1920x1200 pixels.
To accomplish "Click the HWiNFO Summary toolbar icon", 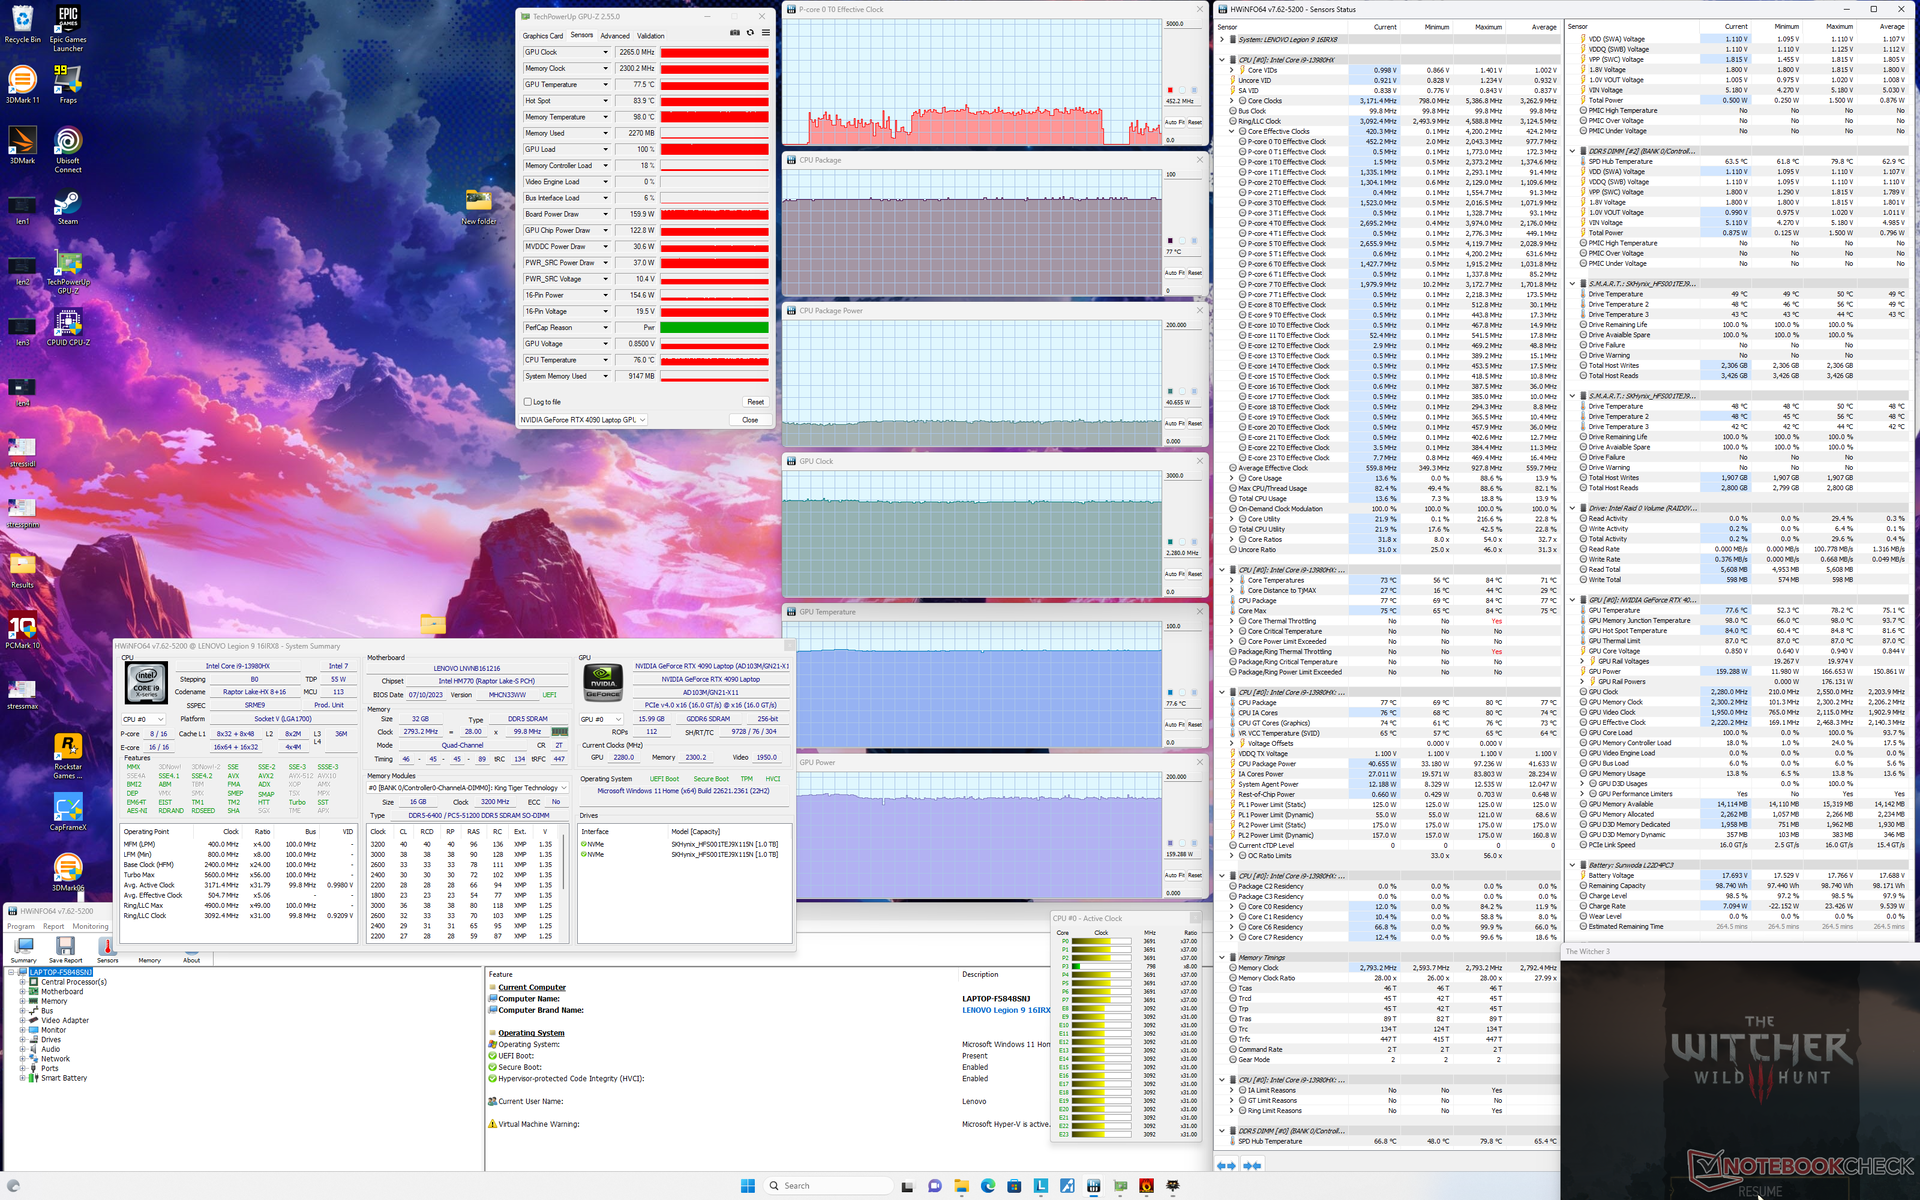I will [x=24, y=946].
